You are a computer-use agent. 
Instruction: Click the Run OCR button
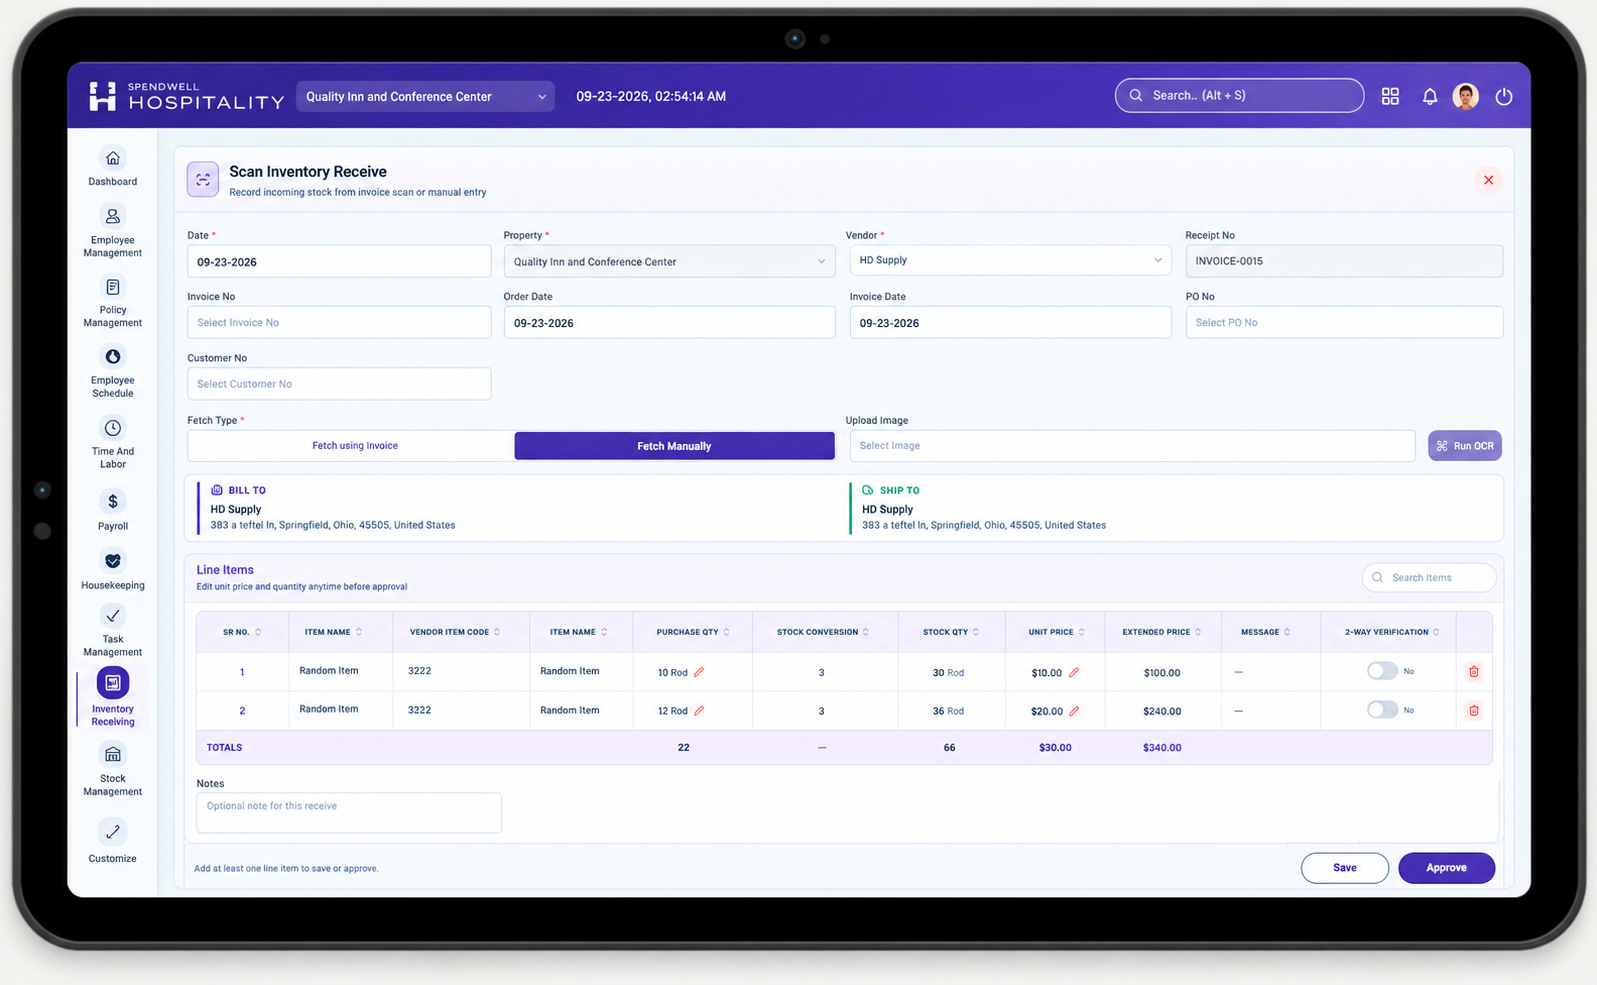click(1465, 446)
